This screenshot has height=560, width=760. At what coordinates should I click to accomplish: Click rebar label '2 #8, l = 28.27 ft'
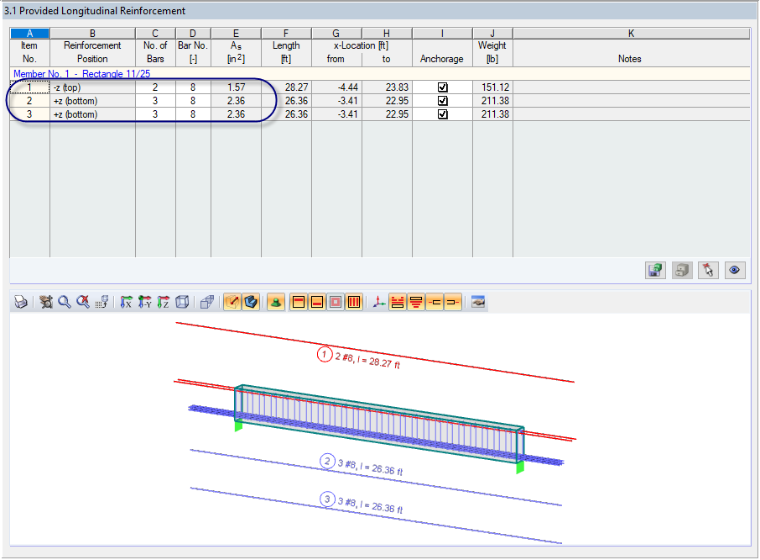(367, 360)
